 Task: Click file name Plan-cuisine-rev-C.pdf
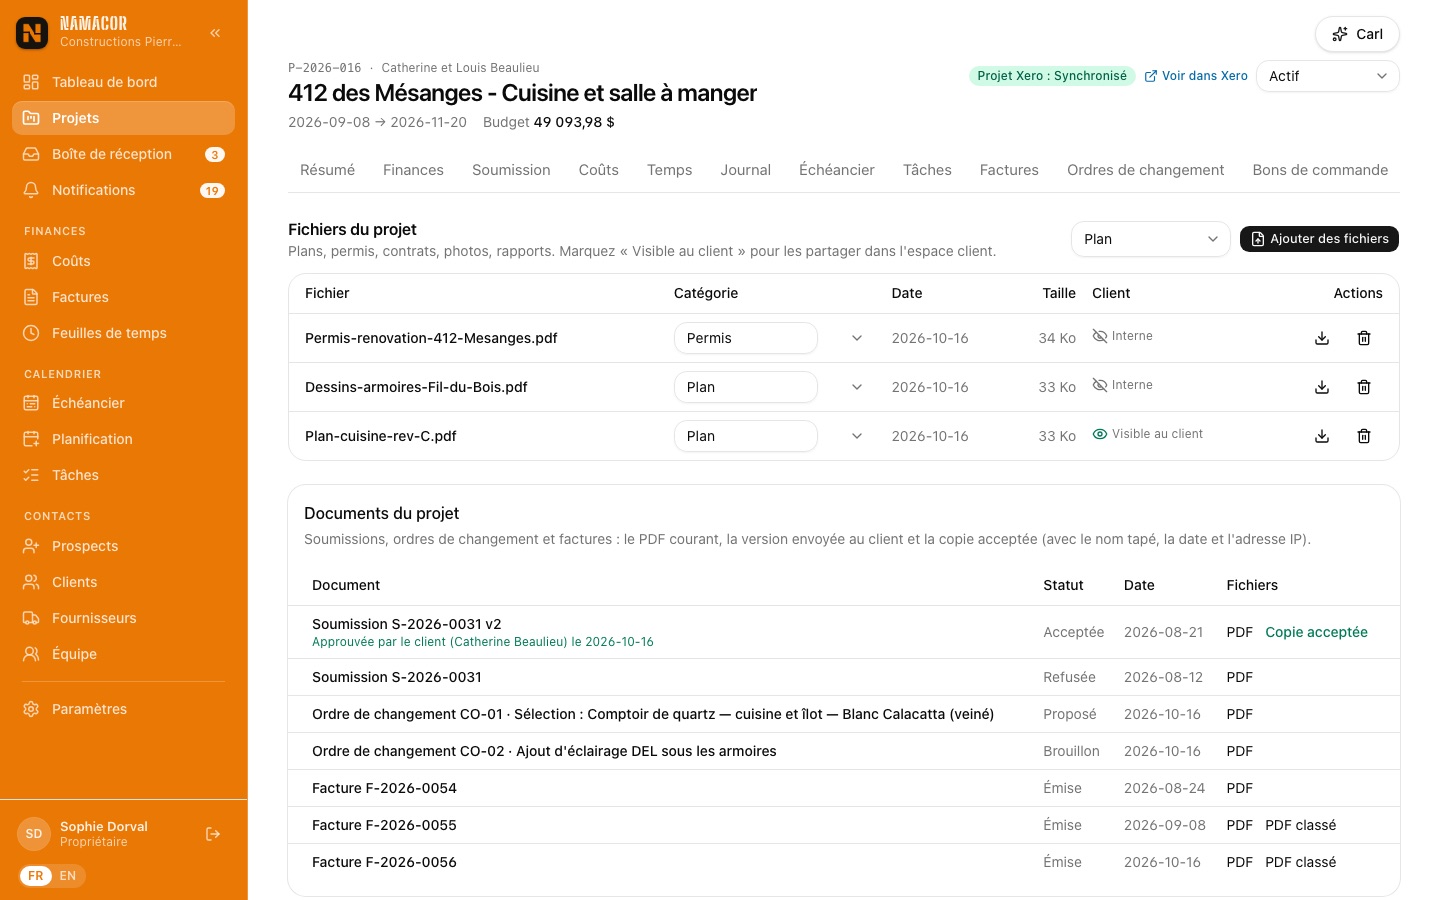point(381,436)
